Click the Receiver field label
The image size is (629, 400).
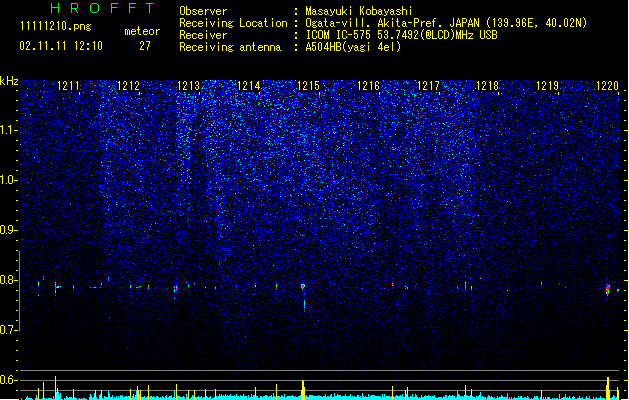tap(203, 35)
